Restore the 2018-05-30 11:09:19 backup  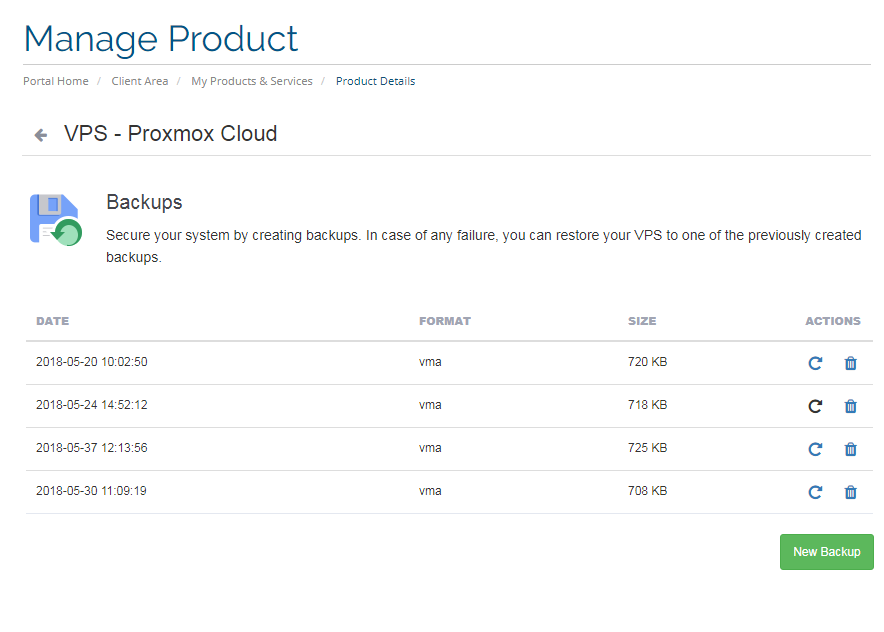(815, 492)
